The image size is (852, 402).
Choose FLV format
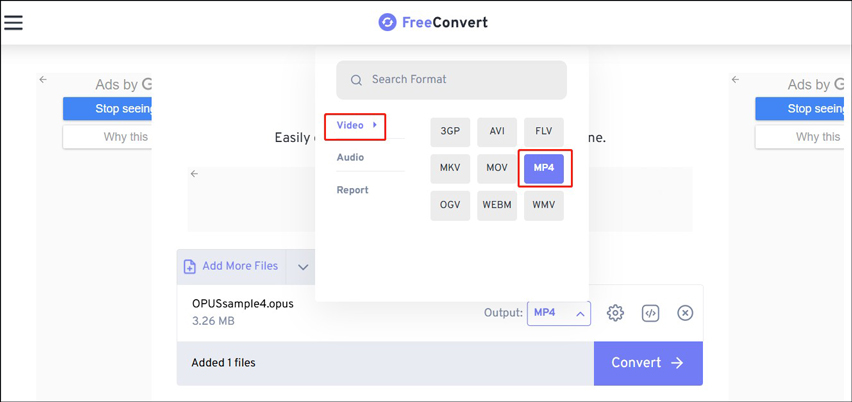click(x=543, y=132)
